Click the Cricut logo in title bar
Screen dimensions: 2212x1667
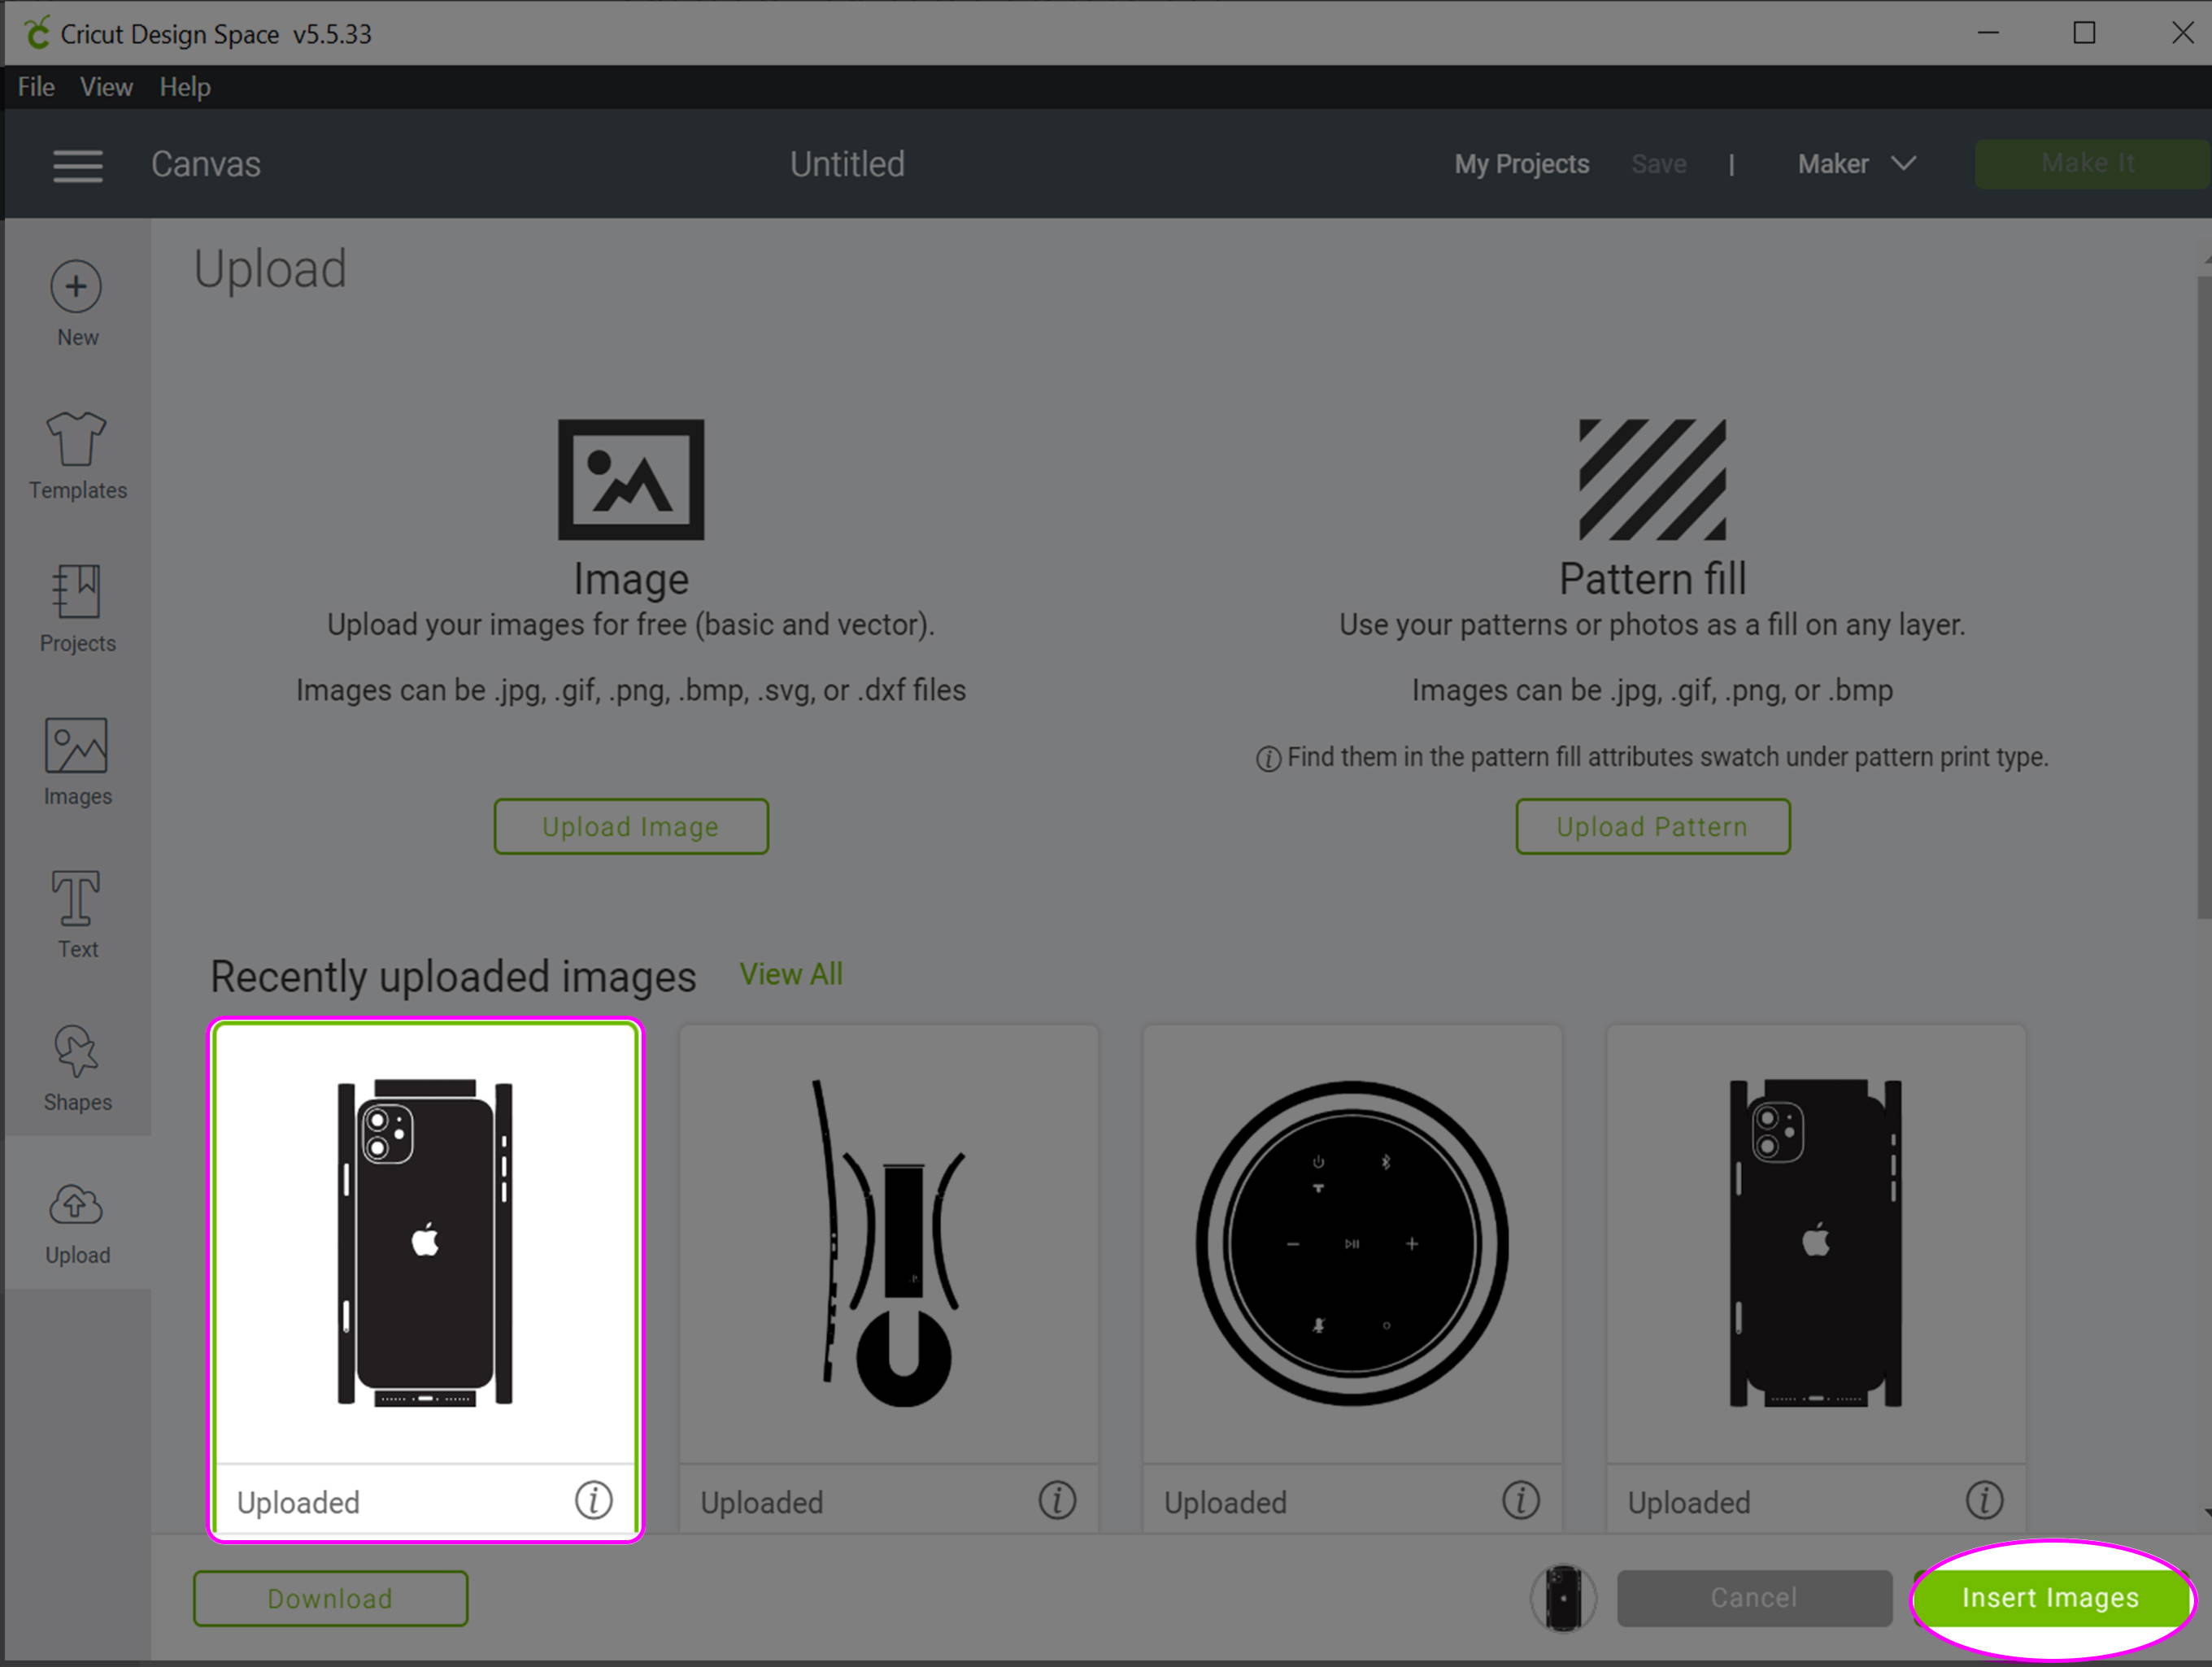click(37, 33)
